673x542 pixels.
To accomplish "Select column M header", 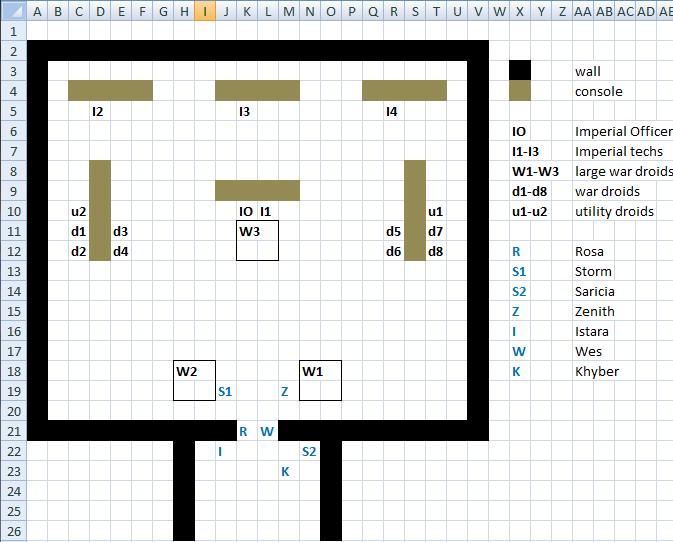I will pyautogui.click(x=289, y=11).
